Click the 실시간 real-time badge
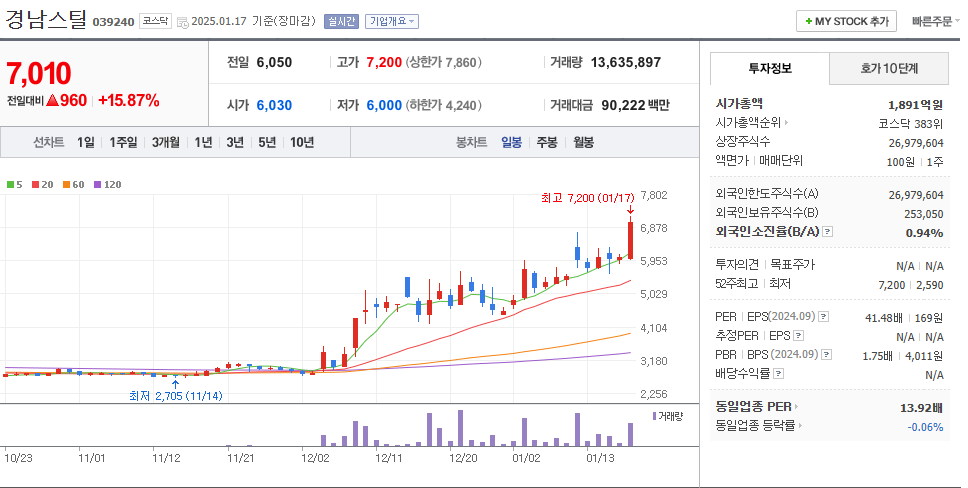Screen dimensions: 968x488 click(x=341, y=21)
